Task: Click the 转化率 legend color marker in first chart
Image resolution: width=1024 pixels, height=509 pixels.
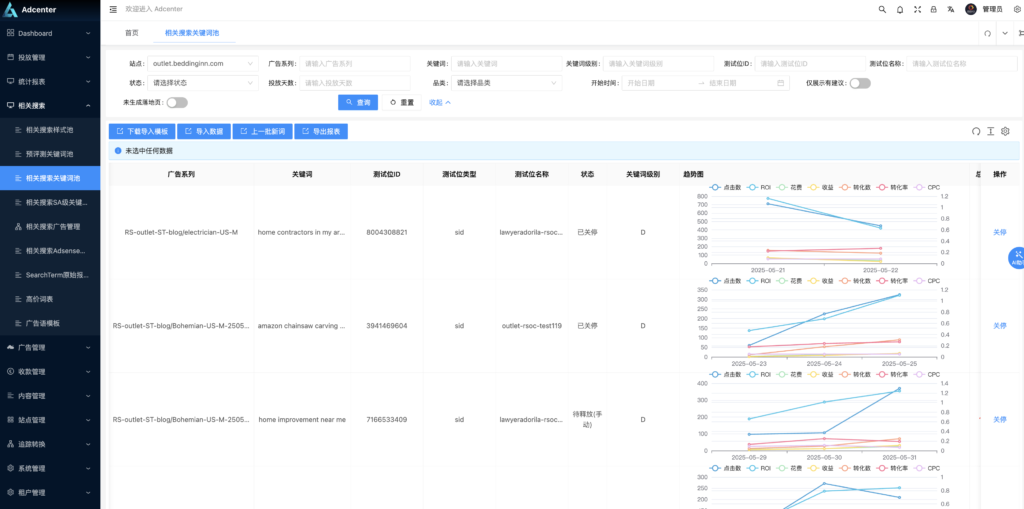Action: (883, 187)
